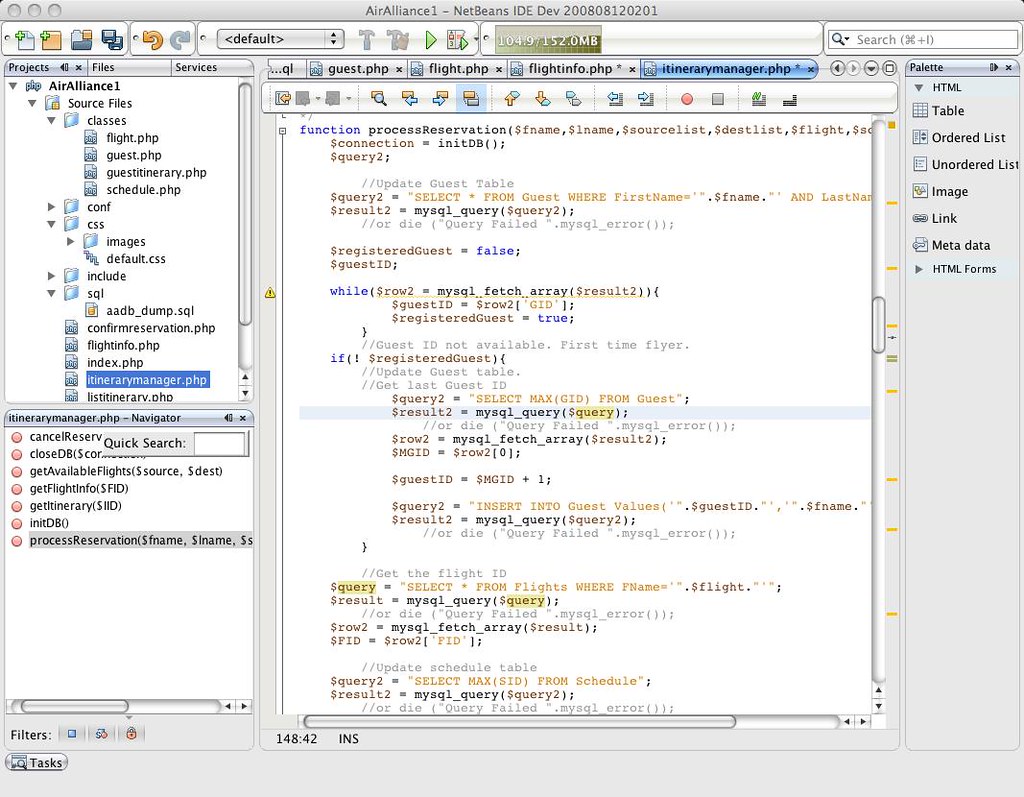Screen dimensions: 1024x797
Task: Maximize the editor window button
Action: pos(889,68)
